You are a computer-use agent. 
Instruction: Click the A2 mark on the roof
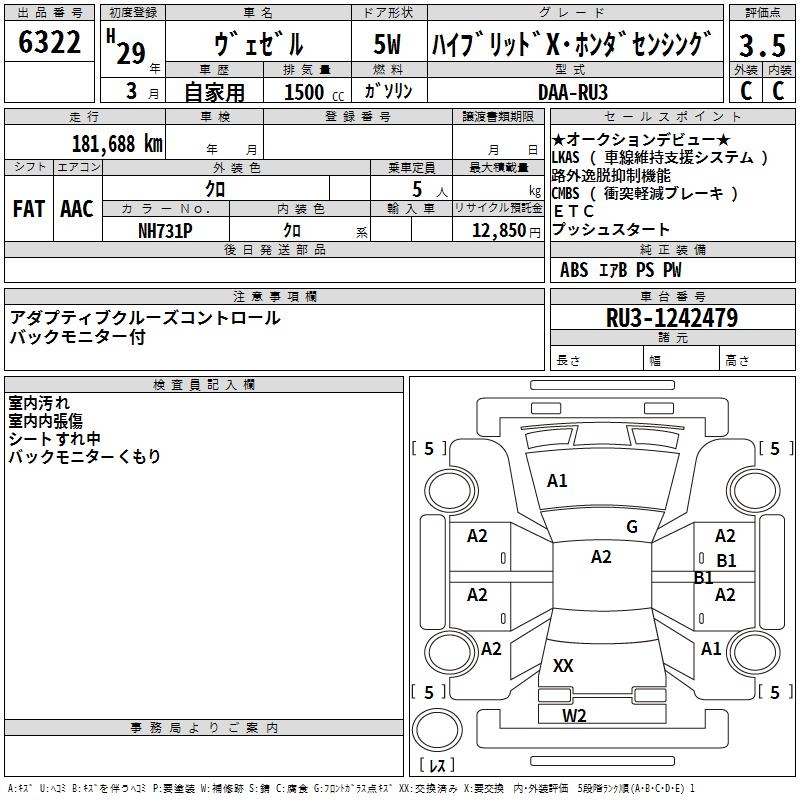(x=601, y=557)
